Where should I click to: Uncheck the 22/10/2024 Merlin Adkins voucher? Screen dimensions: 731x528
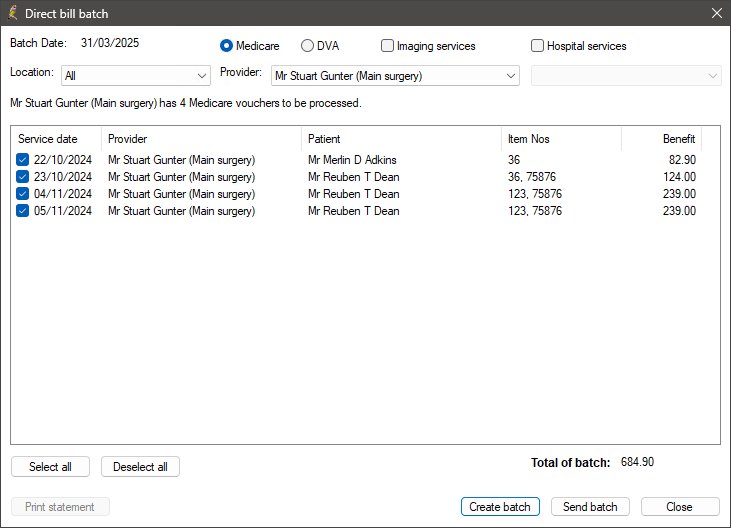tap(22, 160)
